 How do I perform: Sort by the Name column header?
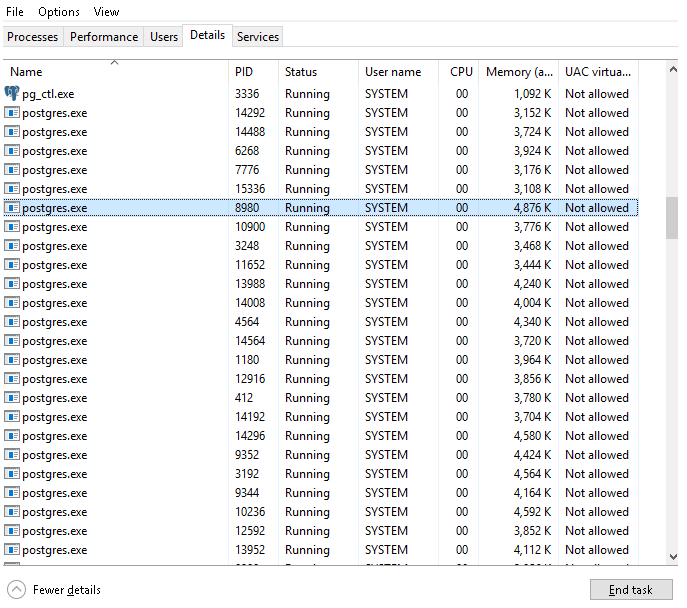pos(116,71)
